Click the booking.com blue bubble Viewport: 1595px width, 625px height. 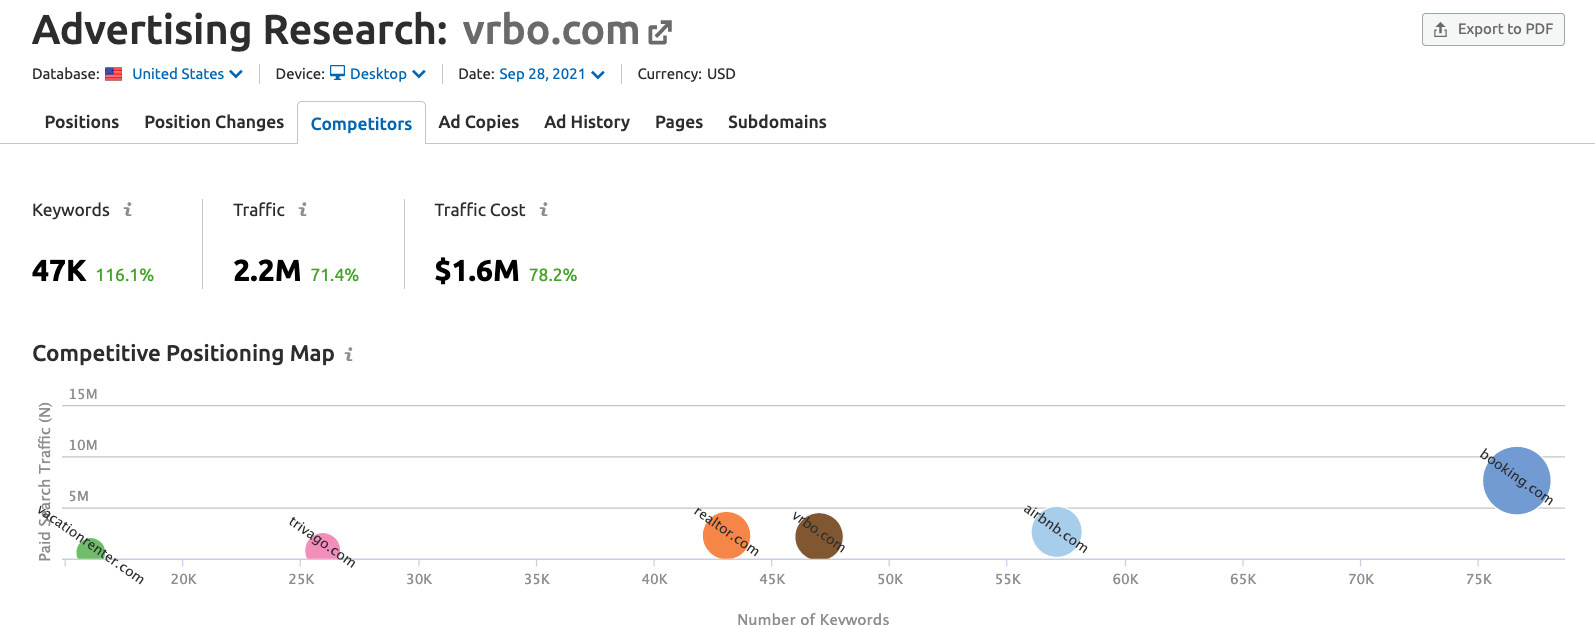pyautogui.click(x=1516, y=481)
